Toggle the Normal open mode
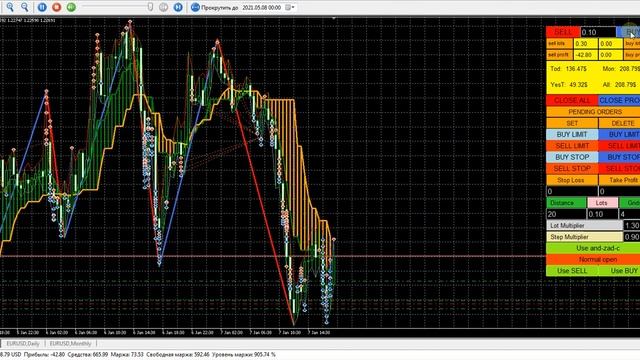The image size is (640, 360). [593, 260]
